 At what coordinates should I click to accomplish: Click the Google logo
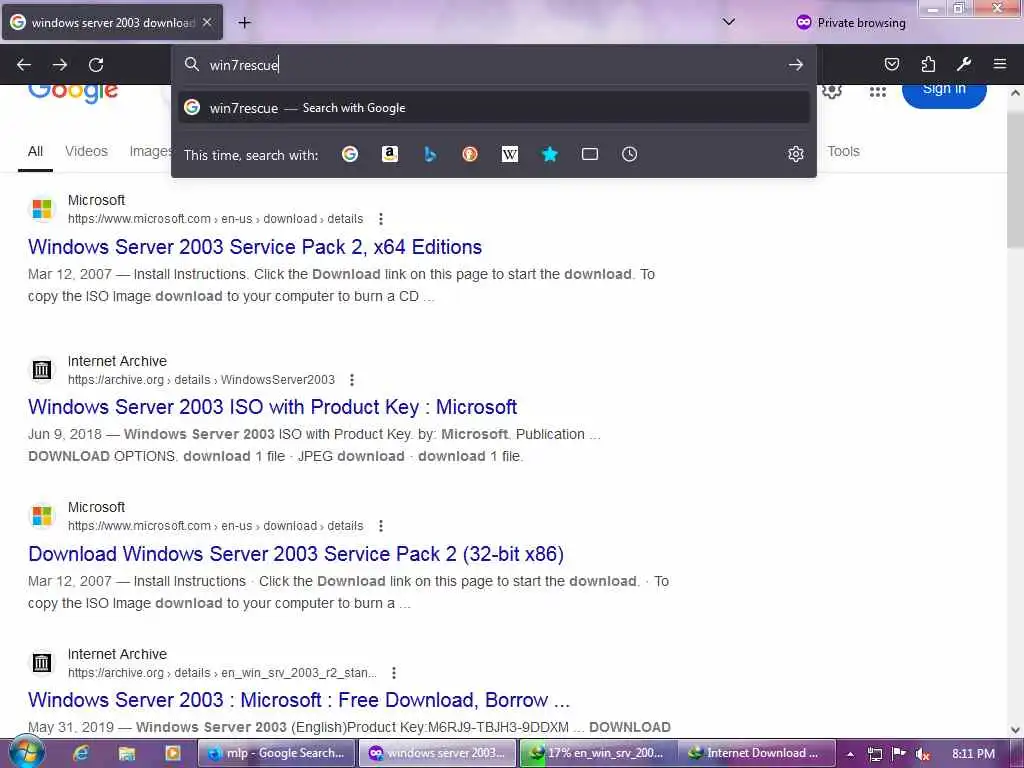[x=73, y=92]
